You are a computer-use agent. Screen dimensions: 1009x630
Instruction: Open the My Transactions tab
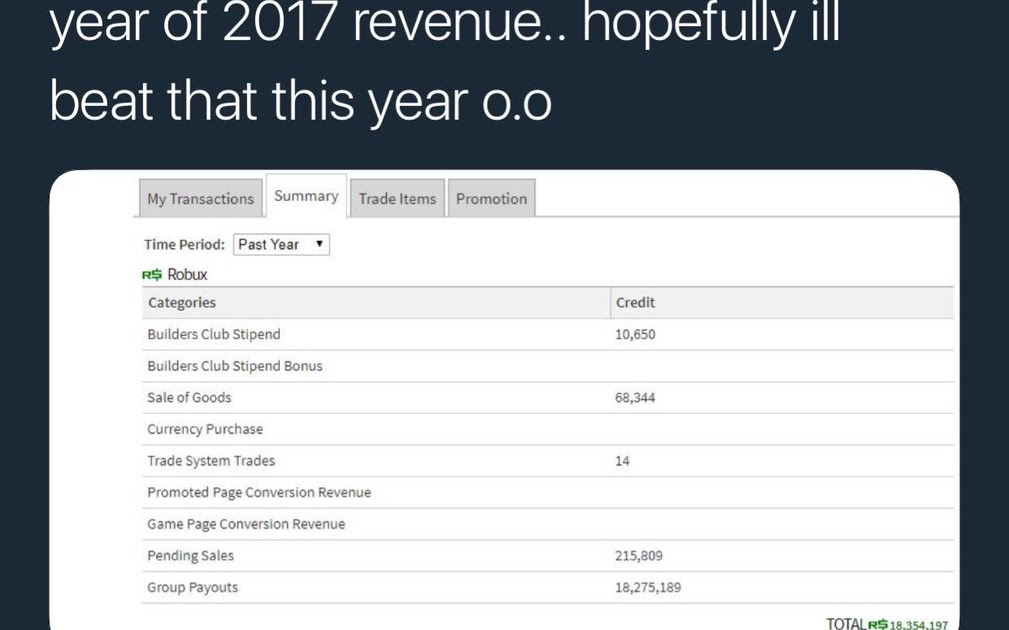[x=200, y=198]
